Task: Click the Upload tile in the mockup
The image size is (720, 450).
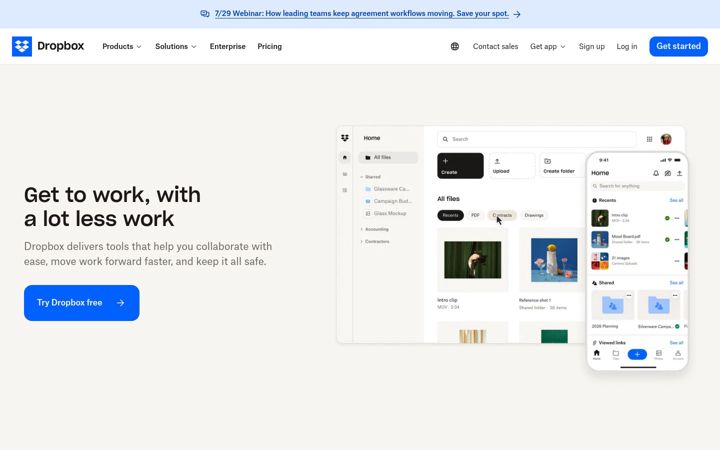Action: click(512, 166)
